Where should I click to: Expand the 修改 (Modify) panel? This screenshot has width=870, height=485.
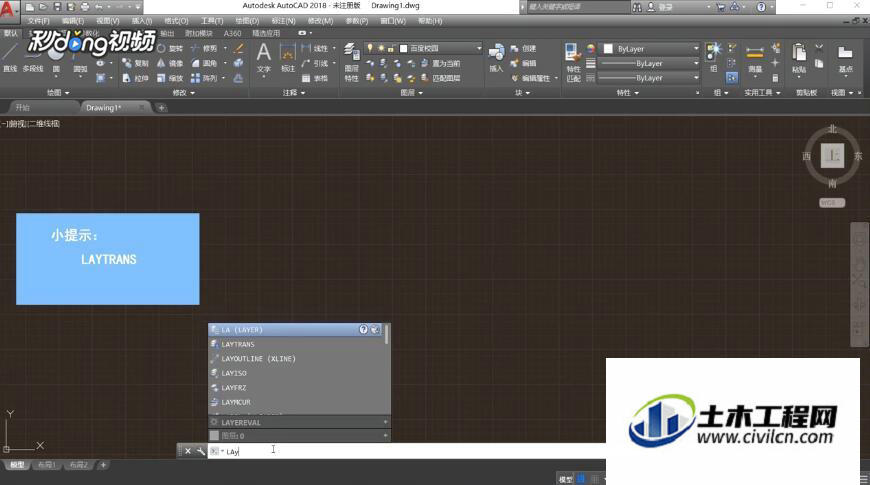pyautogui.click(x=184, y=93)
